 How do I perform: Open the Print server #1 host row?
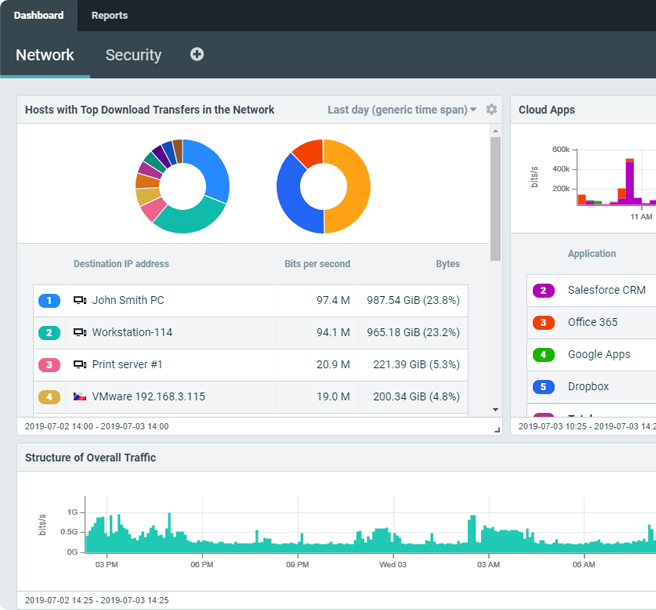[x=127, y=364]
